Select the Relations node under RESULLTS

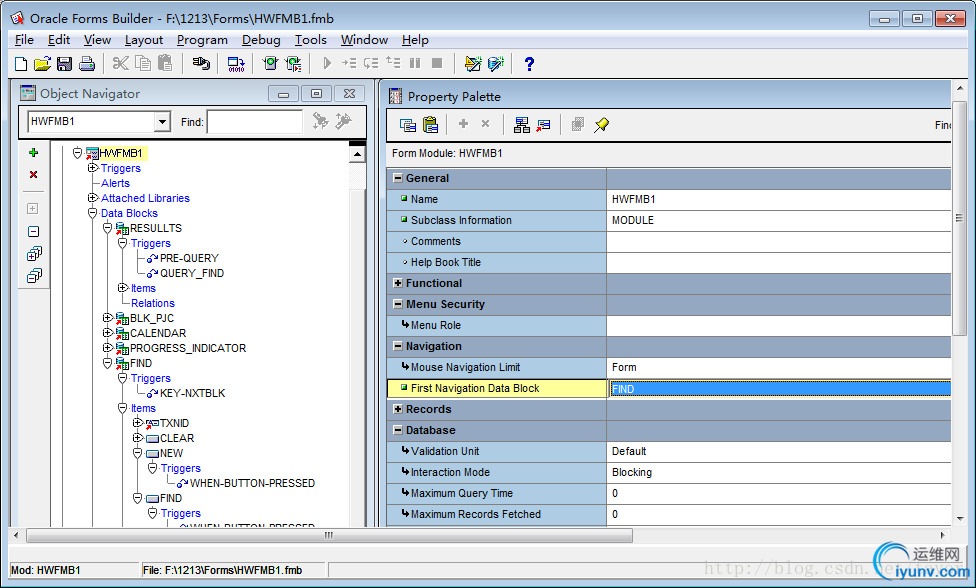152,303
